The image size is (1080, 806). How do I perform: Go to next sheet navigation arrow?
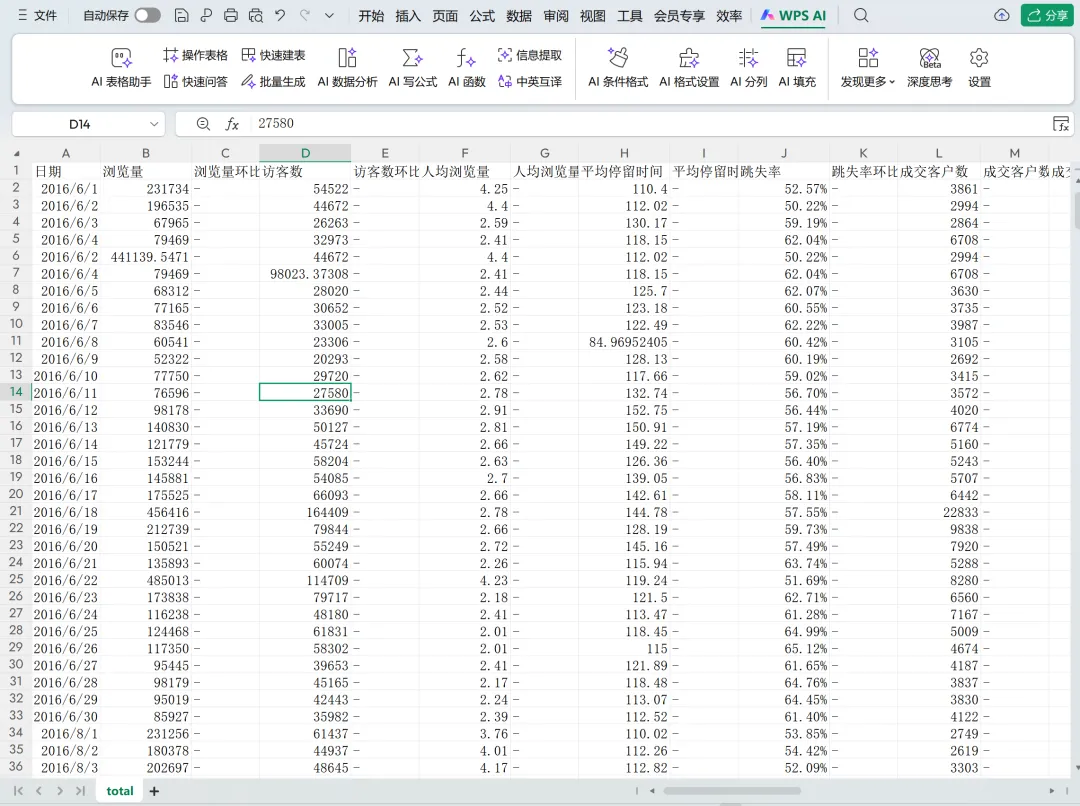click(x=60, y=791)
